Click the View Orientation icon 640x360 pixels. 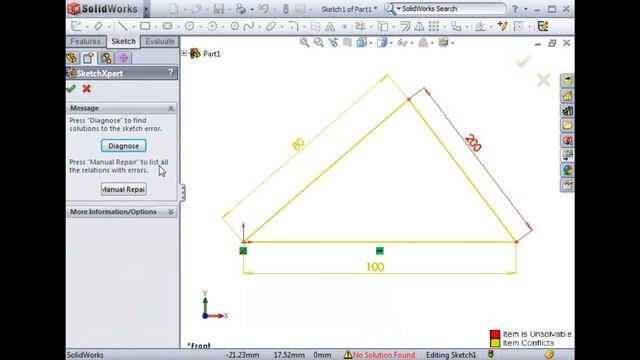click(362, 42)
